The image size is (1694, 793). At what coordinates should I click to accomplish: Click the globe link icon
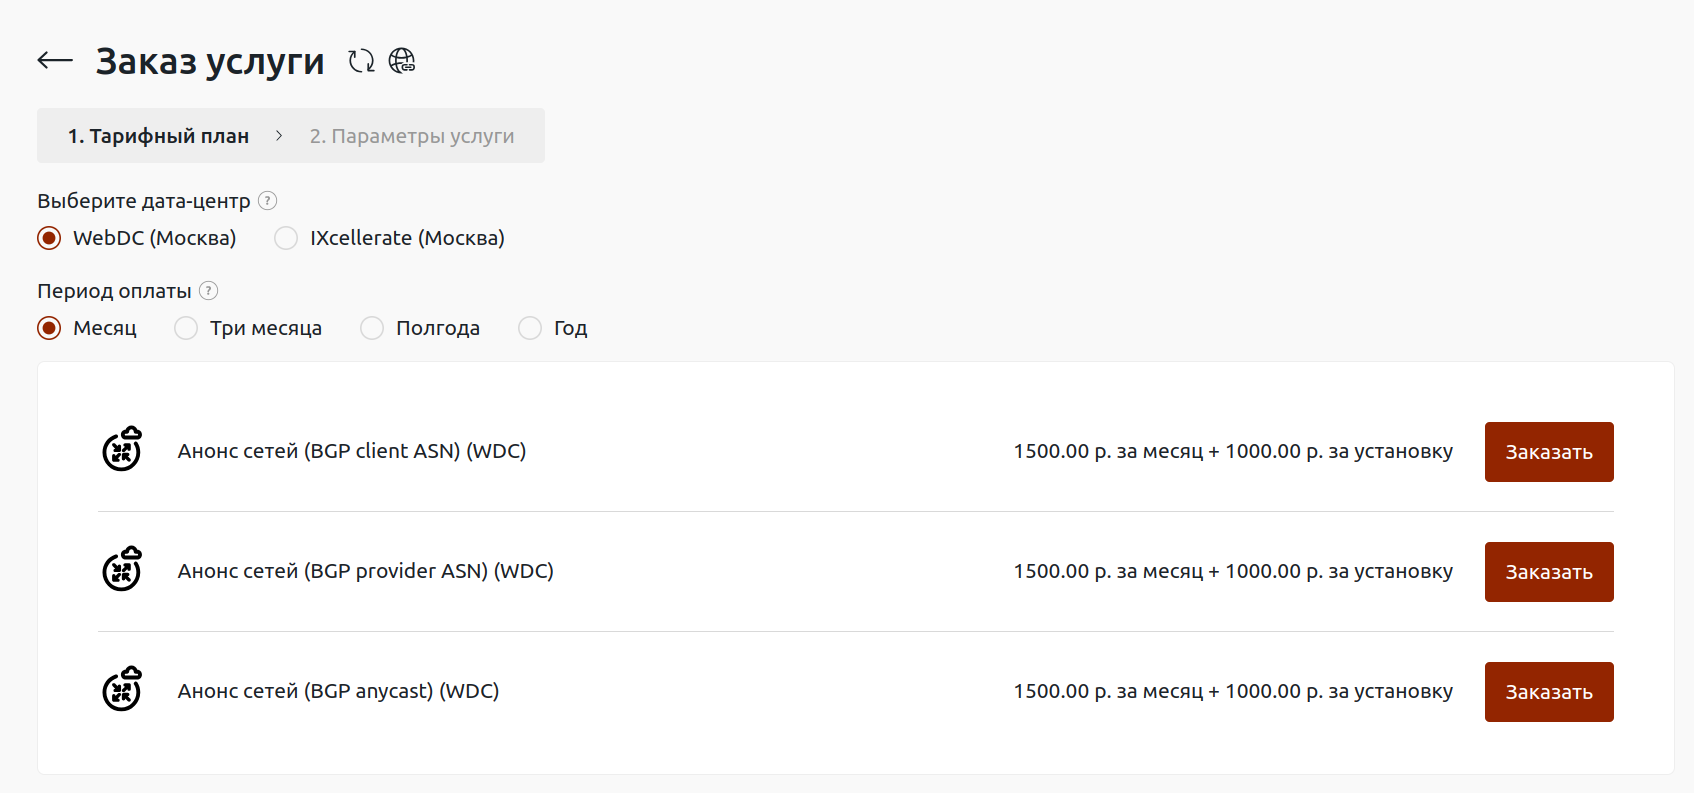pyautogui.click(x=402, y=61)
